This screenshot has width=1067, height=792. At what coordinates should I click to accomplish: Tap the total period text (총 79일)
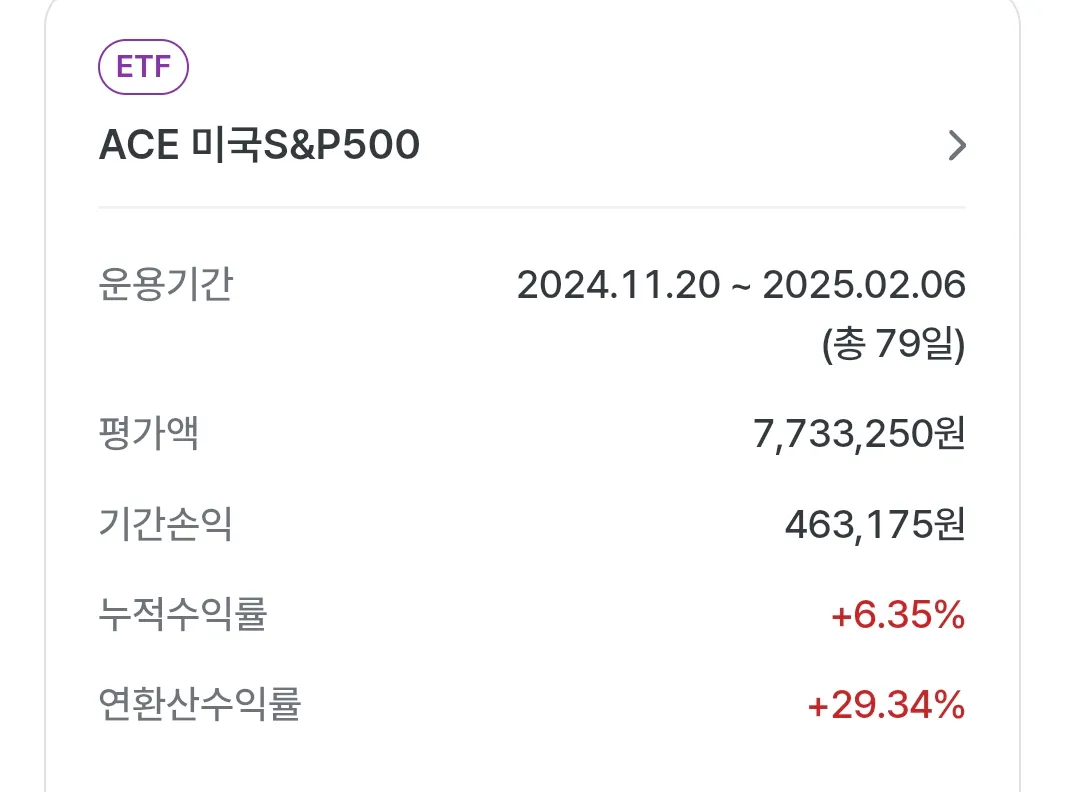(893, 344)
